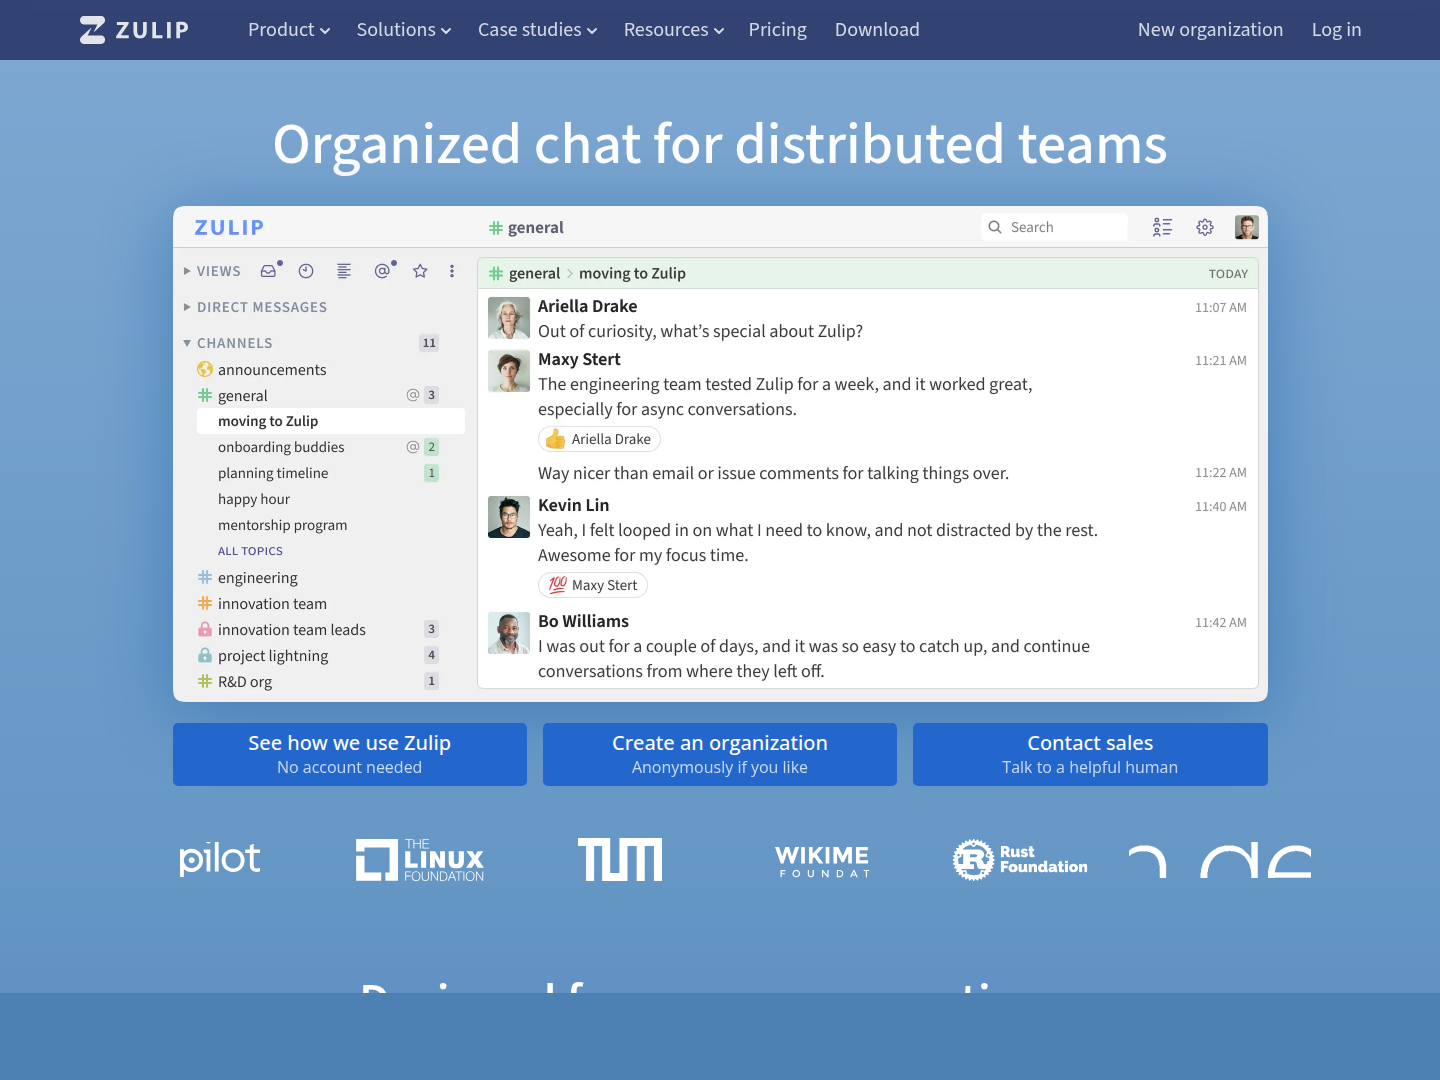1440x1080 pixels.
Task: Open the inbox view icon
Action: pos(268,271)
